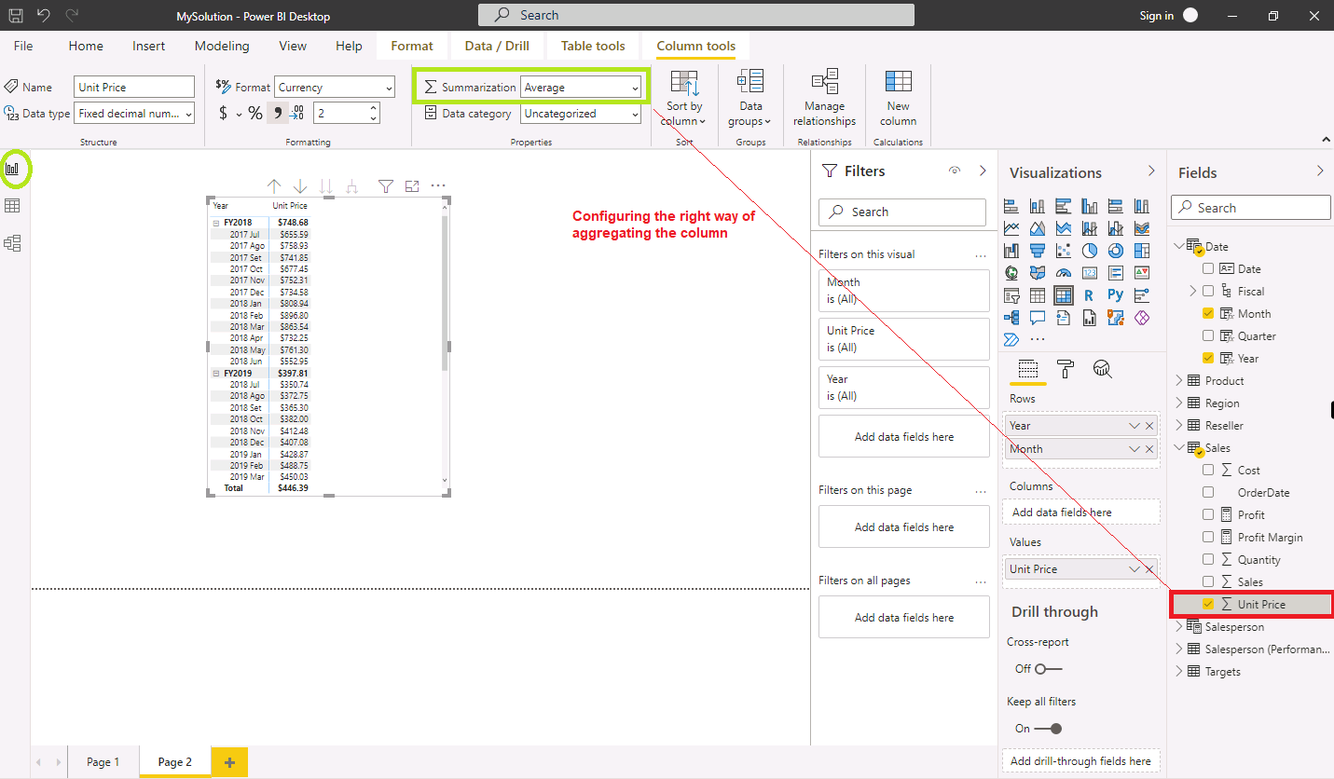Screen dimensions: 1334x779
Task: Click filter icon above the matrix visual
Action: click(x=385, y=186)
